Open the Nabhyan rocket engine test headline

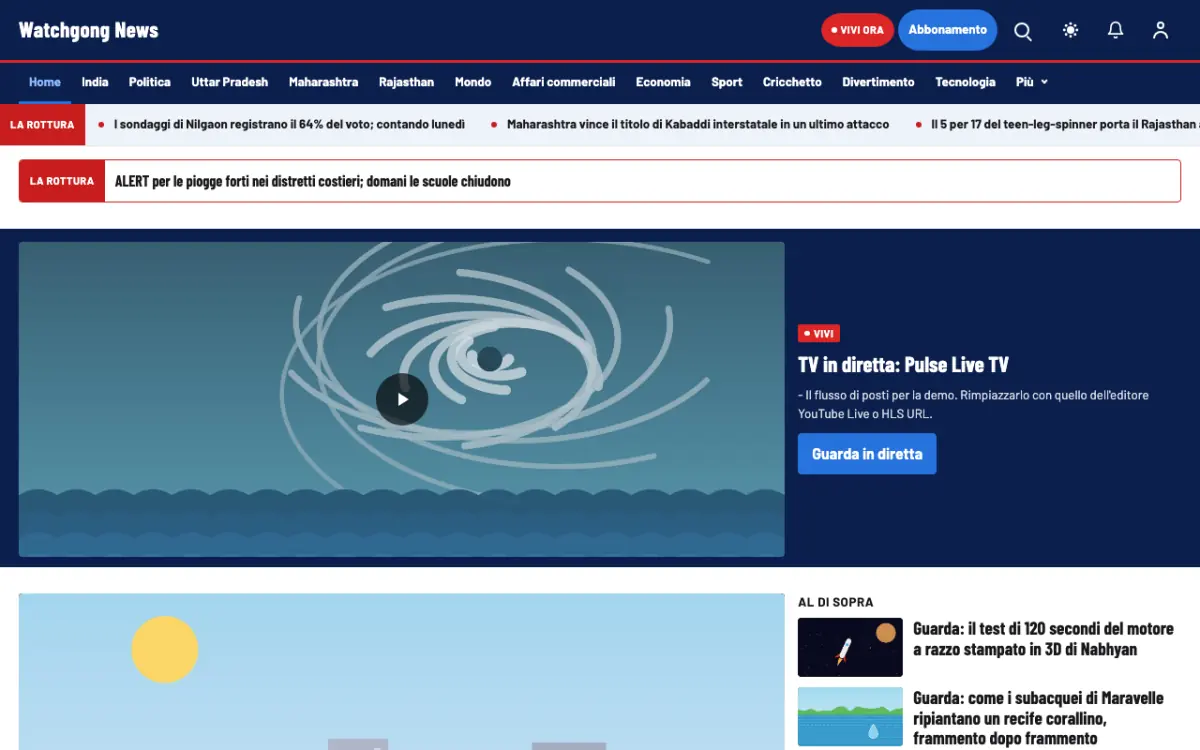pos(1043,639)
